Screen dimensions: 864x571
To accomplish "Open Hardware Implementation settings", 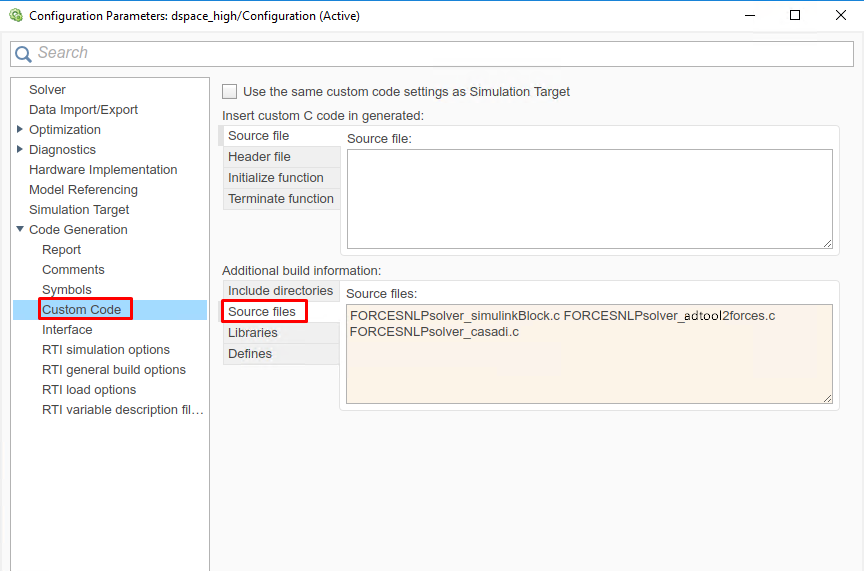I will coord(103,170).
